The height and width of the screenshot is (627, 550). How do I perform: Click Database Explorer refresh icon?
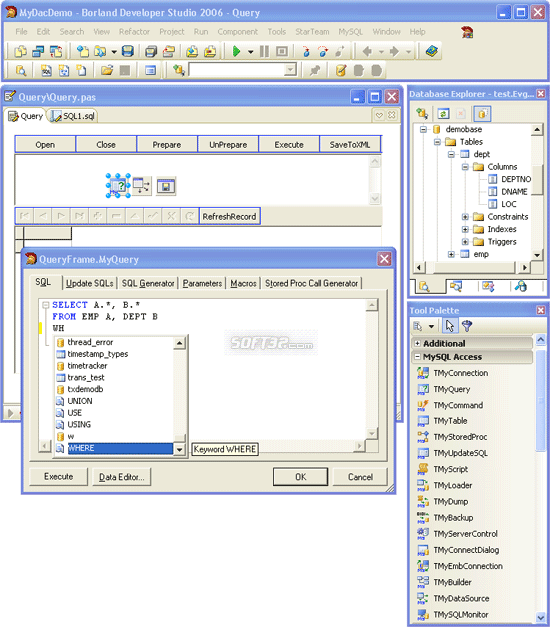click(443, 114)
